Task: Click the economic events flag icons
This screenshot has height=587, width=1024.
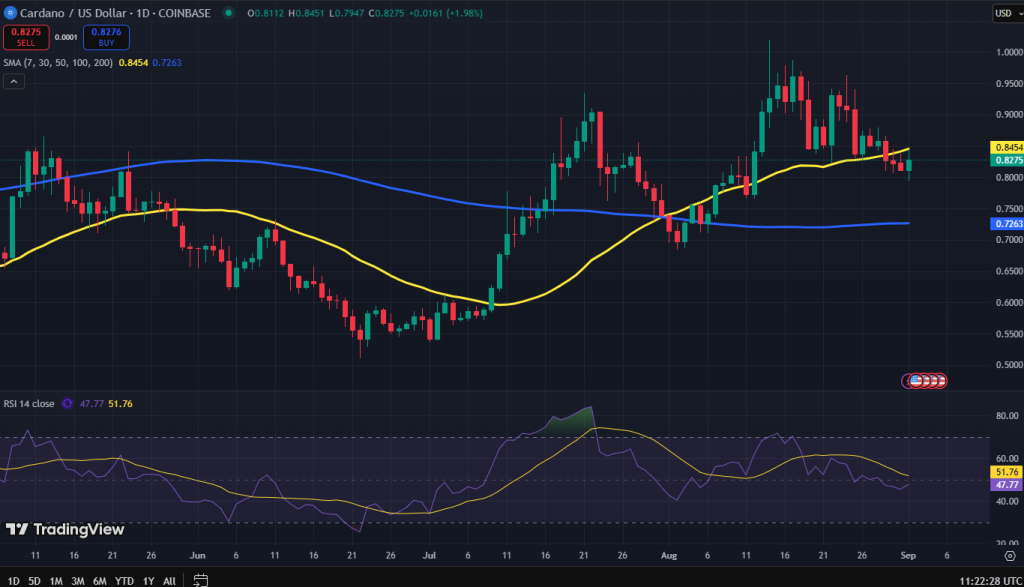Action: tap(926, 381)
